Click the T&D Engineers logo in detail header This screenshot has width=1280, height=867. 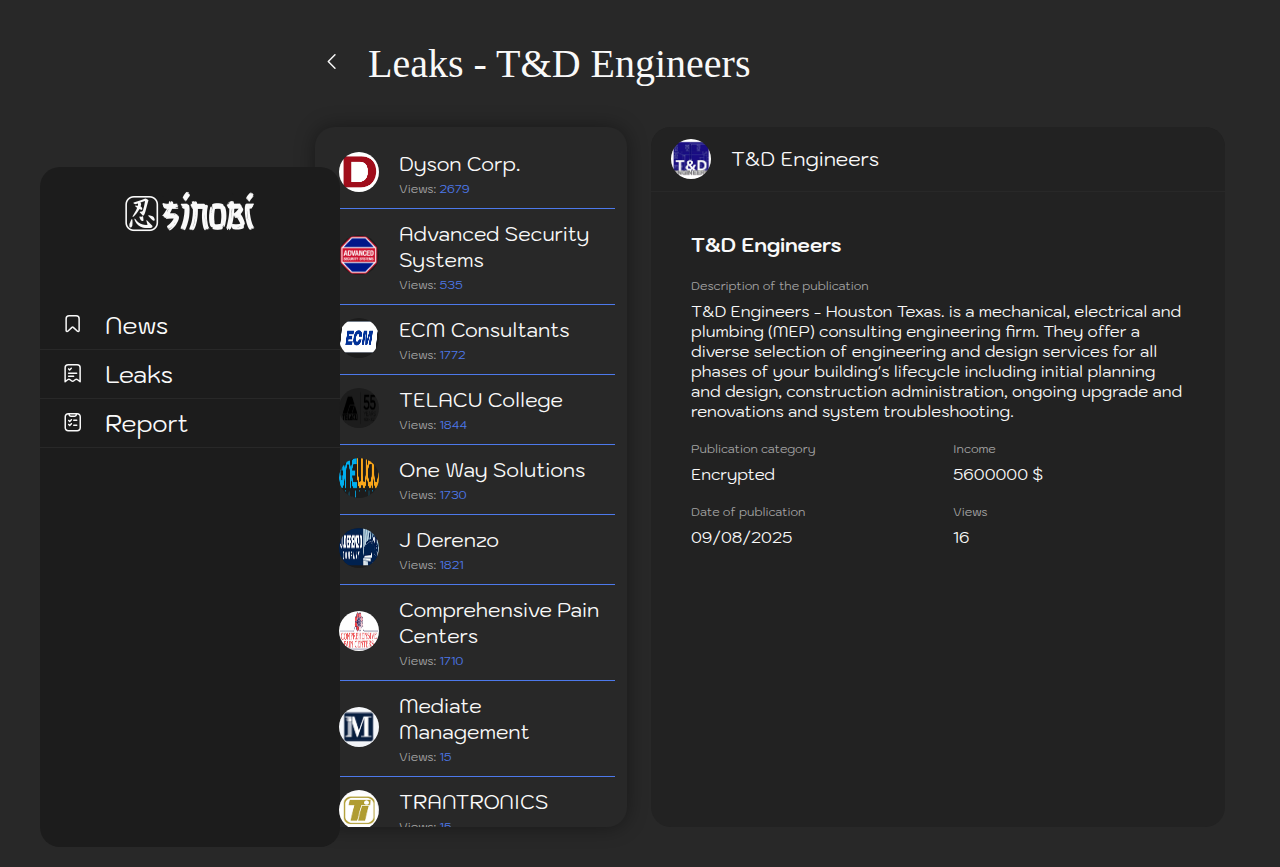coord(691,160)
